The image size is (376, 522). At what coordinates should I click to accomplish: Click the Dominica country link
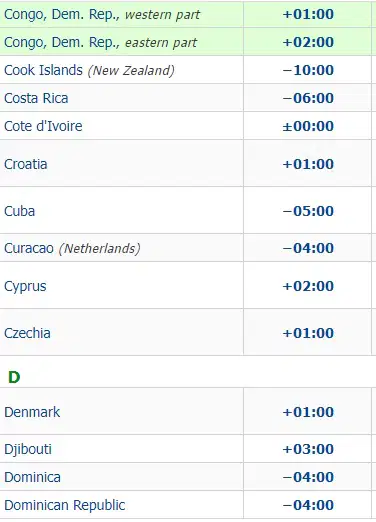(32, 477)
